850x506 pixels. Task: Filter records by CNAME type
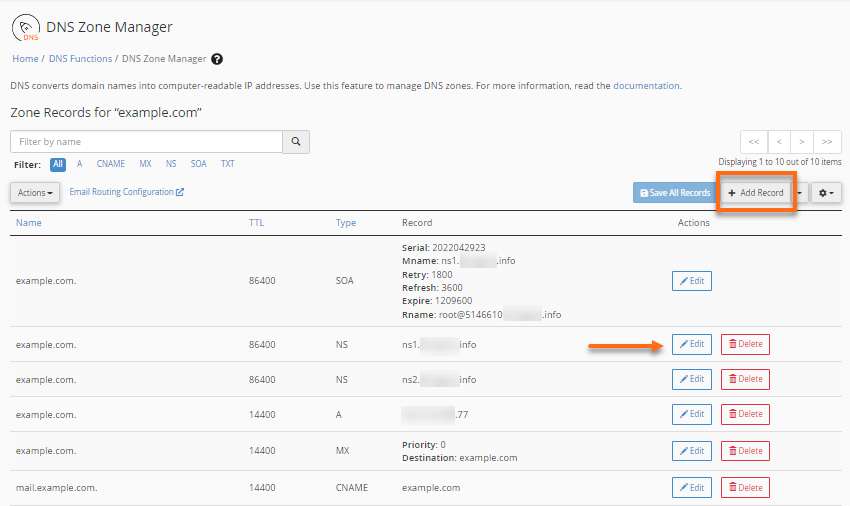click(x=110, y=164)
